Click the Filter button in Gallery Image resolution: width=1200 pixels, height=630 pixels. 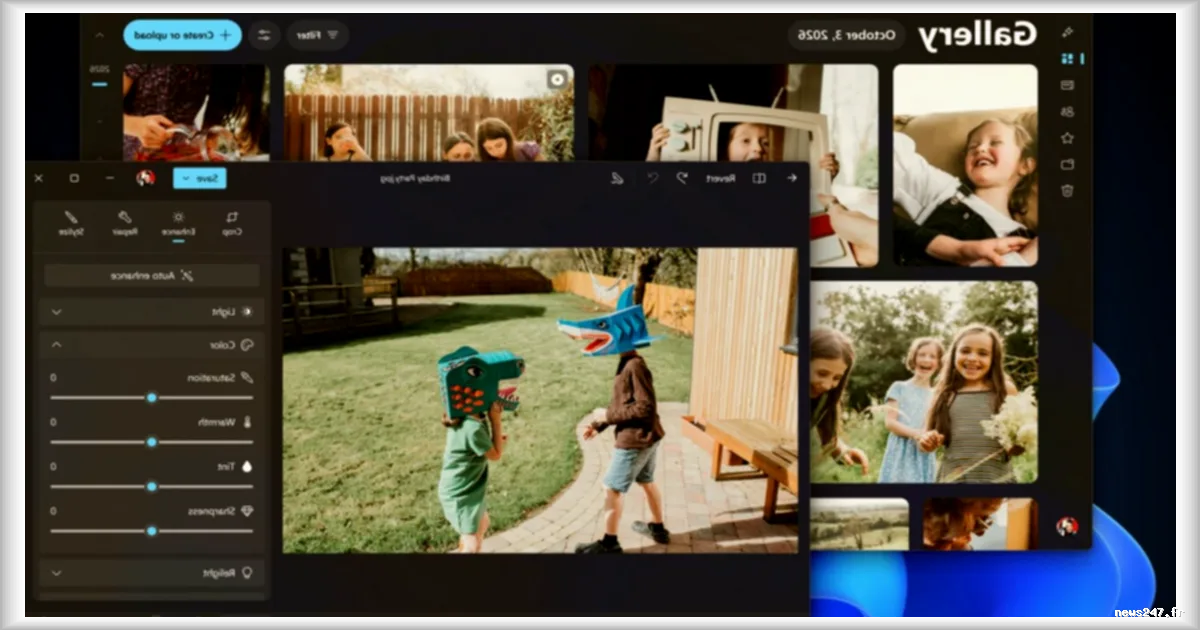319,35
